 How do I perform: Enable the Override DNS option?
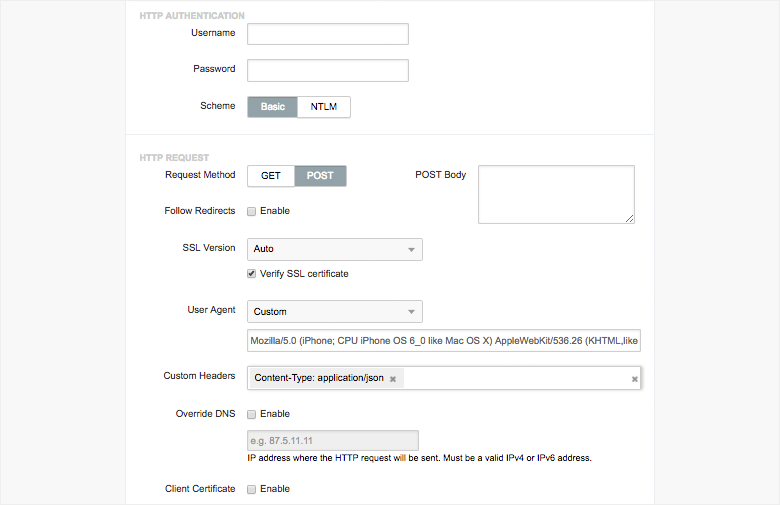[252, 414]
